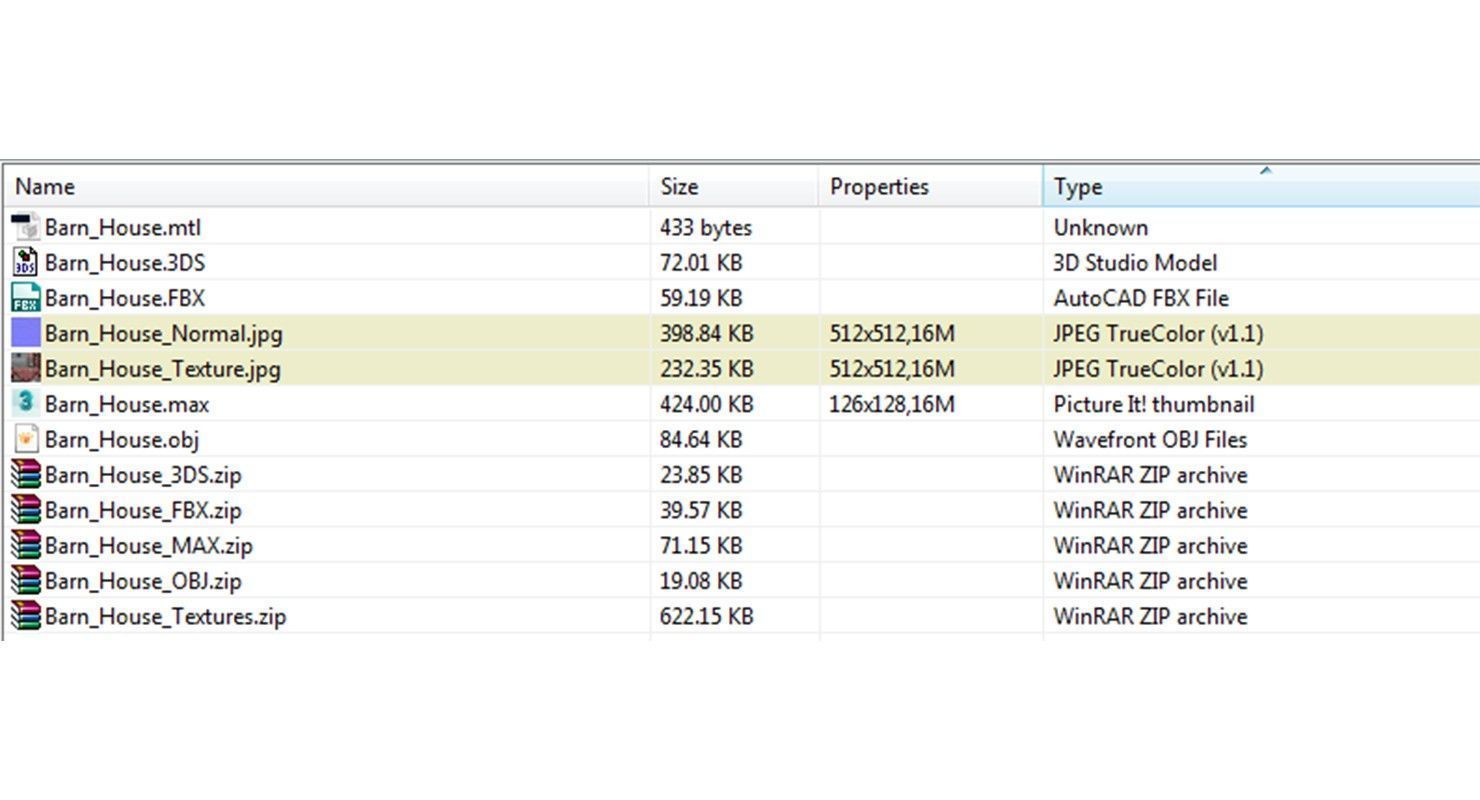Click the Barn_House.max file icon
This screenshot has height=800, width=1480.
(26, 404)
